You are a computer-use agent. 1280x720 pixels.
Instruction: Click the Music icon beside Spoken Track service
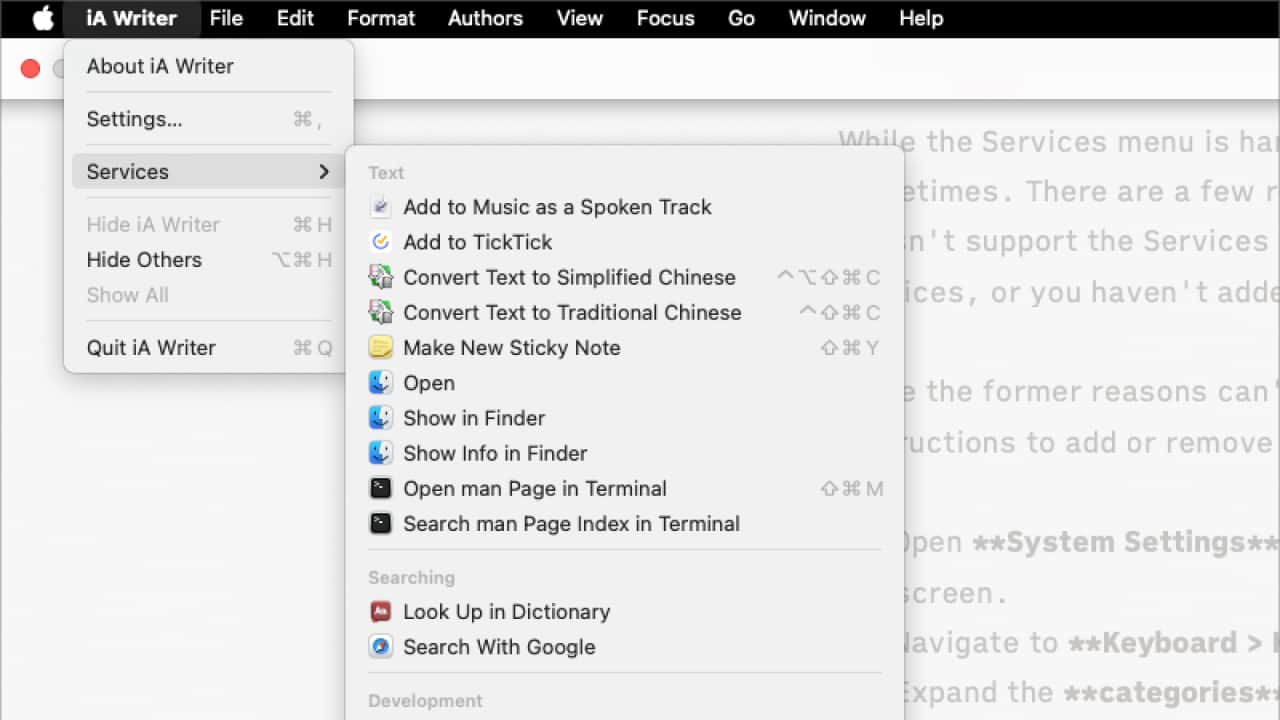pos(380,206)
